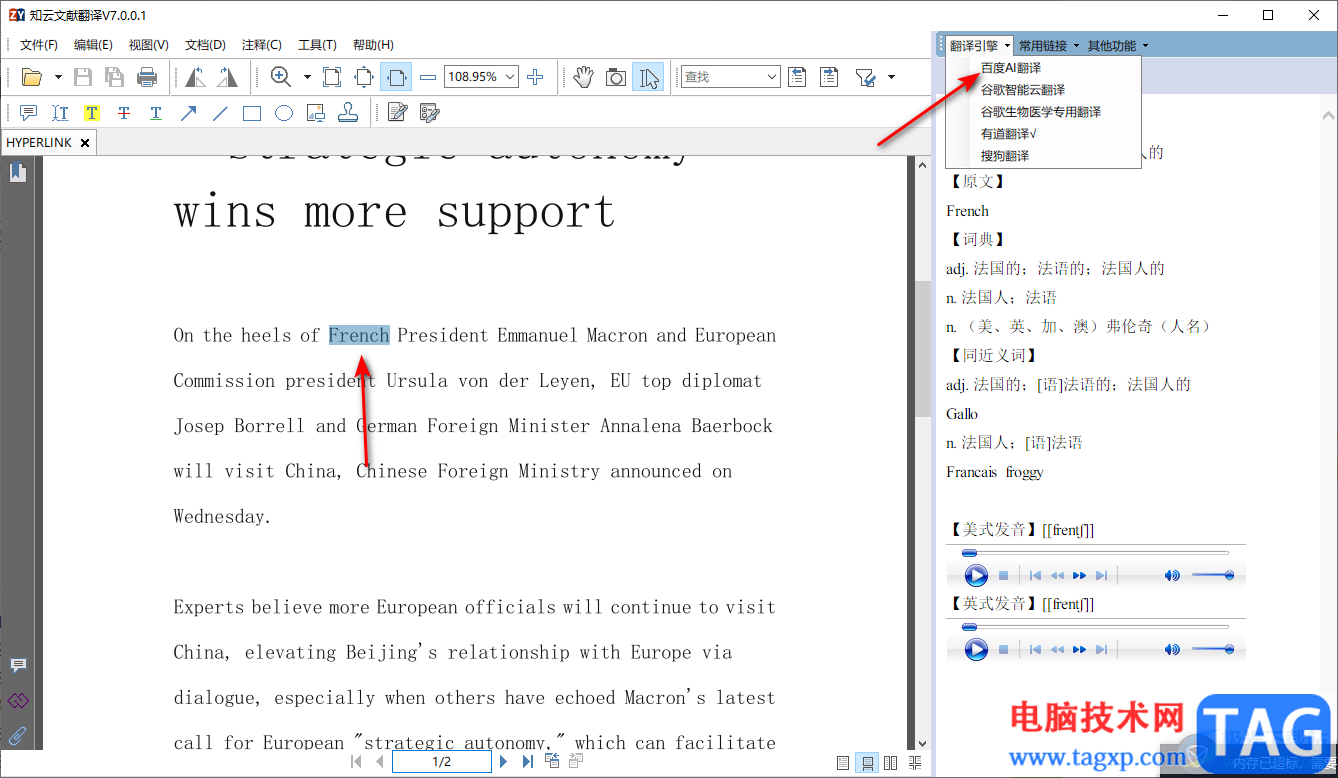1338x778 pixels.
Task: Switch to continuous facing layout
Action: point(915,762)
